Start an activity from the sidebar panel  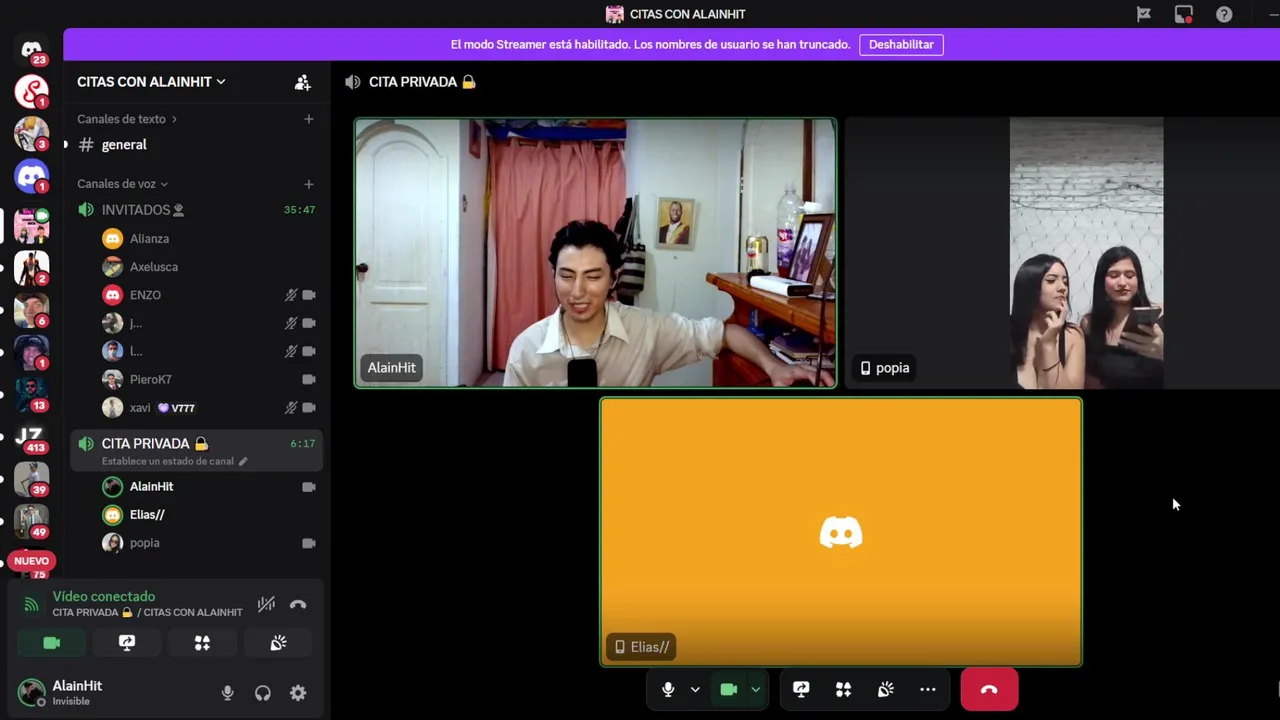[x=202, y=643]
